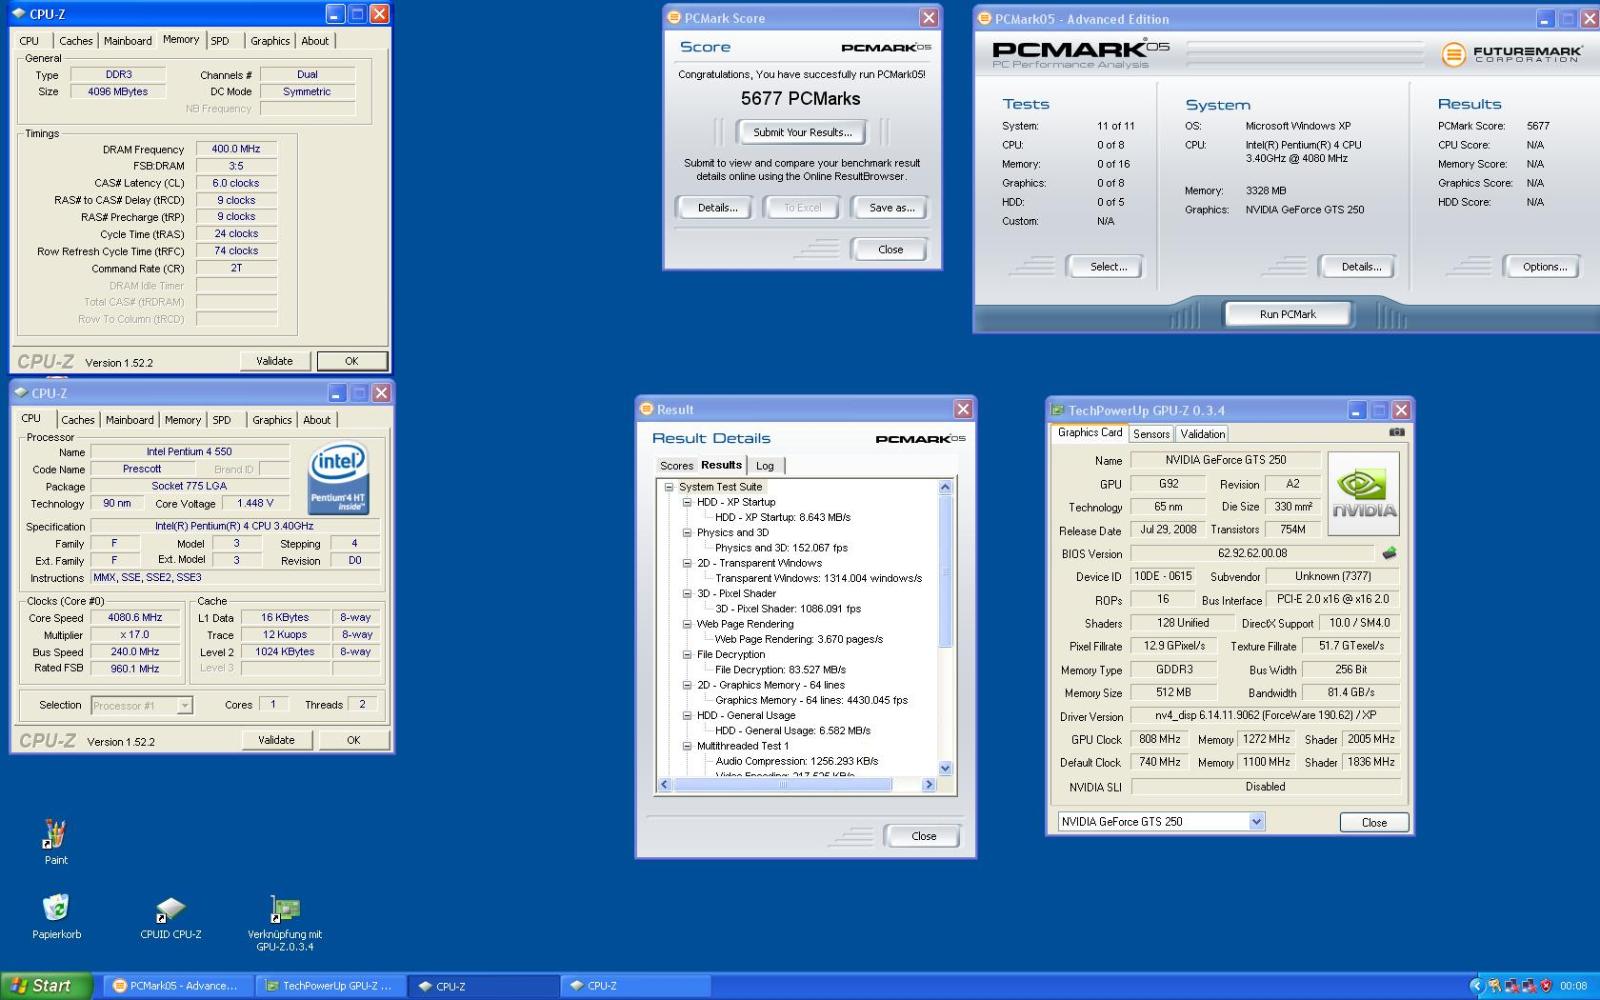The width and height of the screenshot is (1600, 1000).
Task: Click Validate in the CPU-Z Memory window
Action: (274, 361)
